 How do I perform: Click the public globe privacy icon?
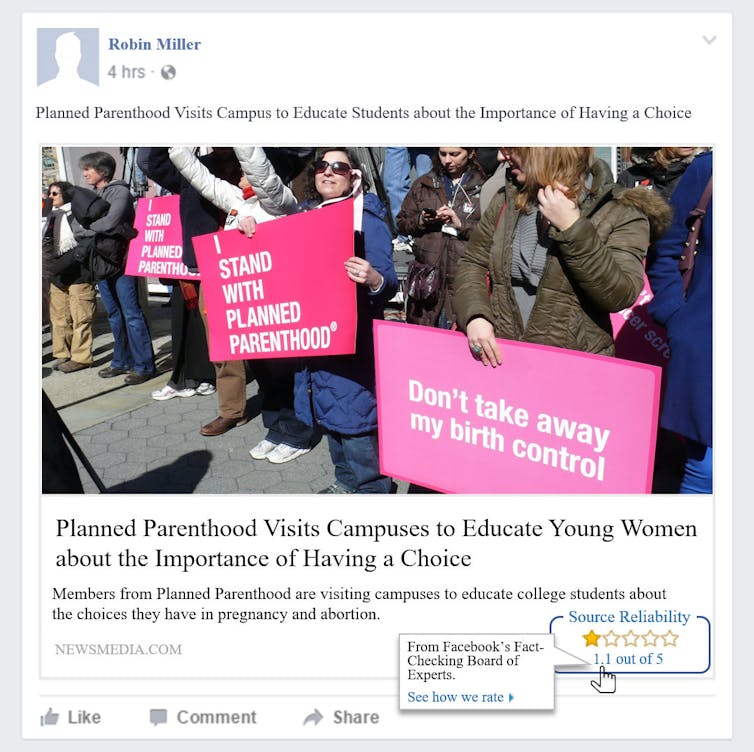click(x=168, y=73)
